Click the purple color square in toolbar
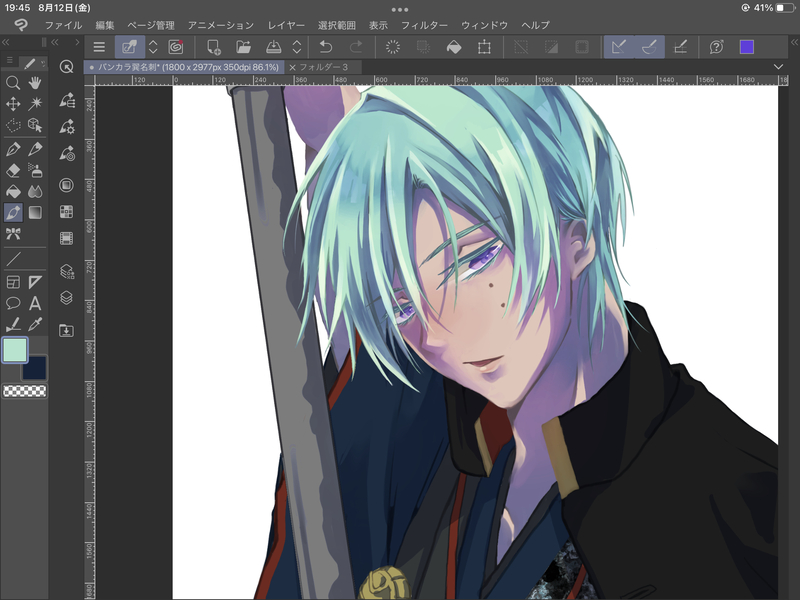Screen dimensions: 800x600 click(747, 47)
